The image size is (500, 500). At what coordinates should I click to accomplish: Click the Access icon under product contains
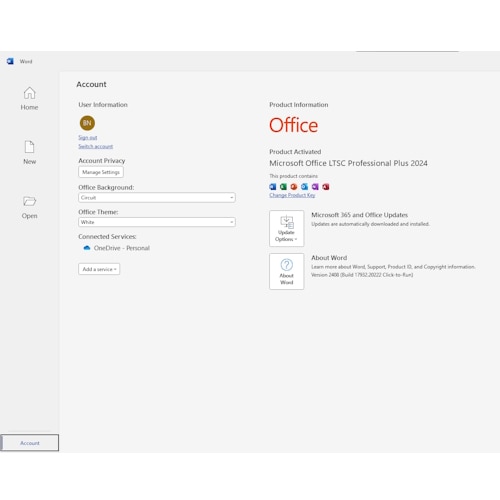(x=326, y=187)
